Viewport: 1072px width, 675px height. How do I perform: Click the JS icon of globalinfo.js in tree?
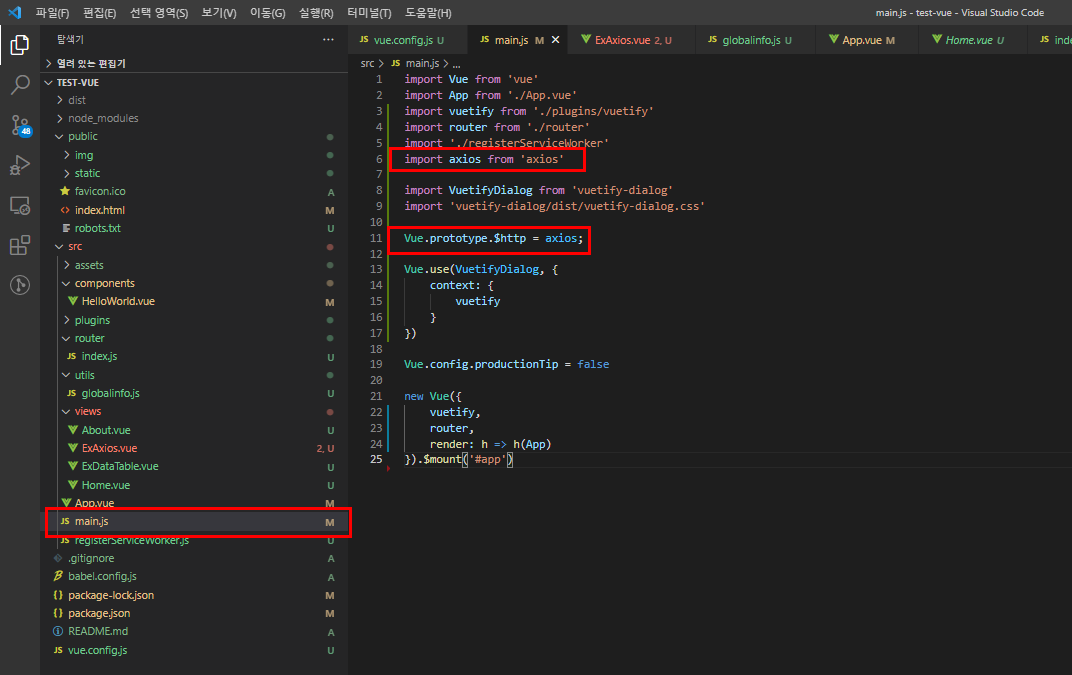click(71, 393)
